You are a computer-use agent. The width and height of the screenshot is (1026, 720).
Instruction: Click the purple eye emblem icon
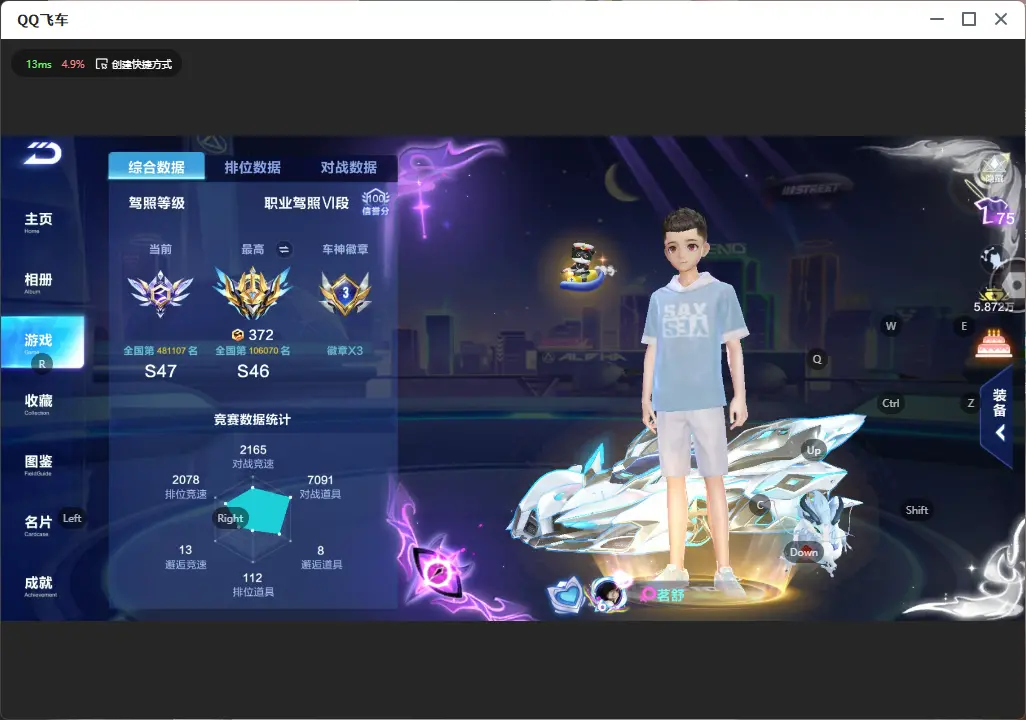click(x=437, y=573)
